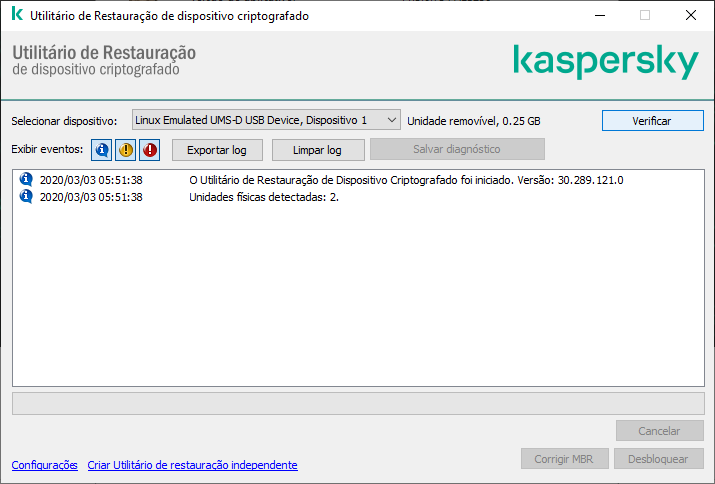
Task: Click info icon of utility started row
Action: [x=26, y=179]
